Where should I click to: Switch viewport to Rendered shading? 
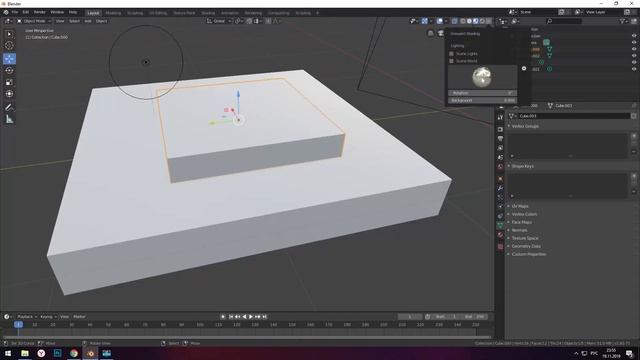(x=482, y=21)
